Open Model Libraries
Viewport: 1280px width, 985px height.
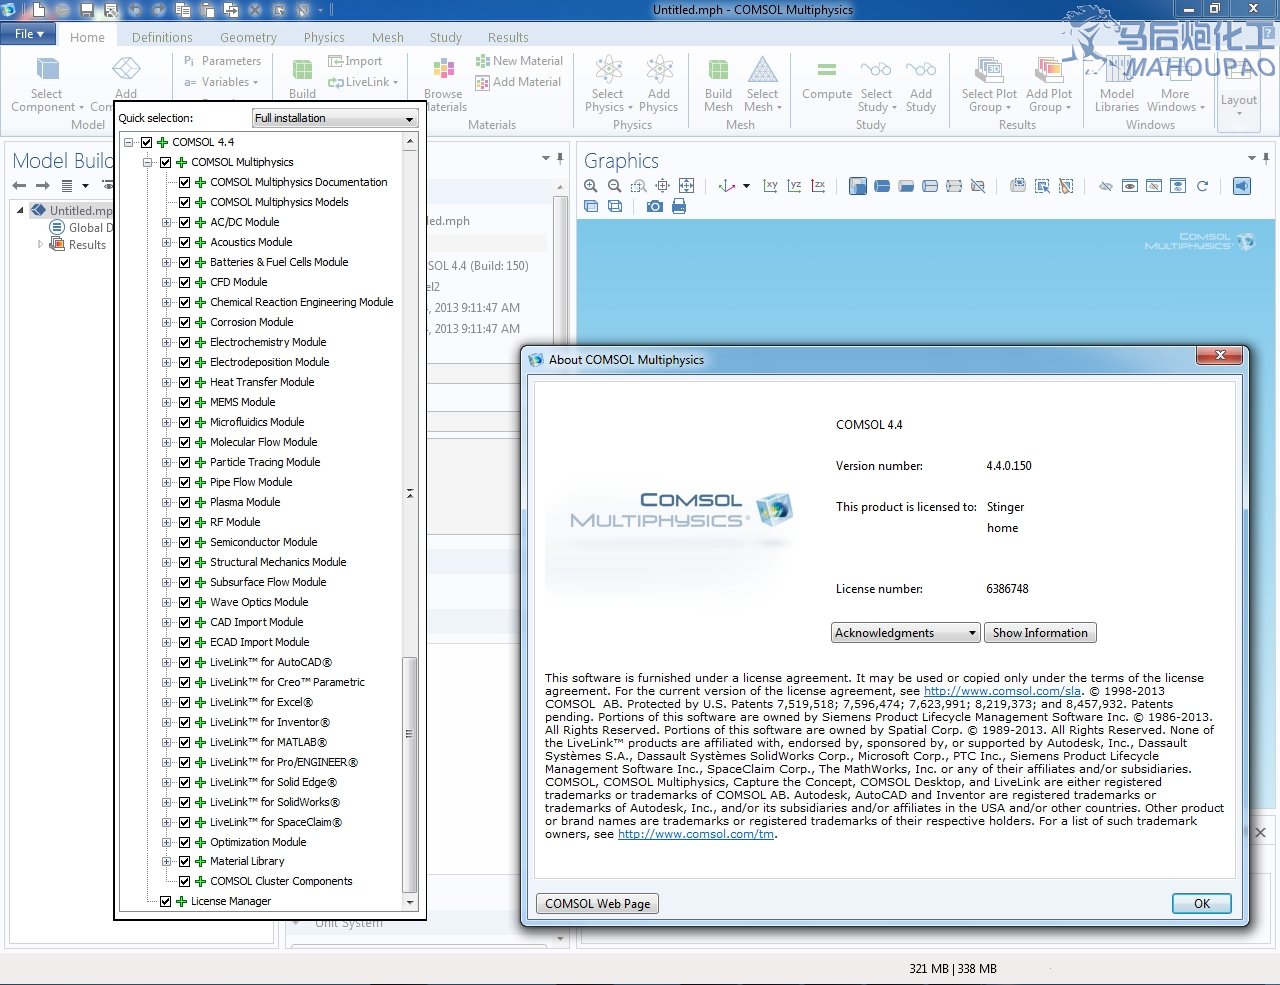tap(1117, 84)
